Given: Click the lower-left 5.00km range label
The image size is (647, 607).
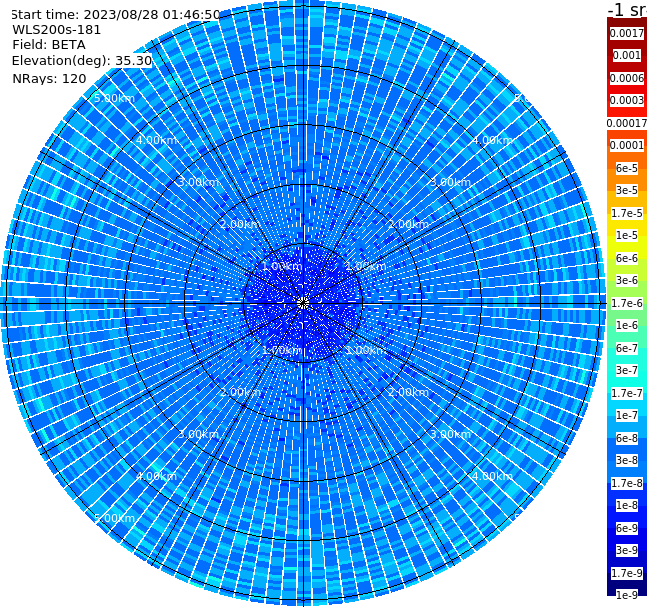Looking at the screenshot, I should click(x=114, y=518).
